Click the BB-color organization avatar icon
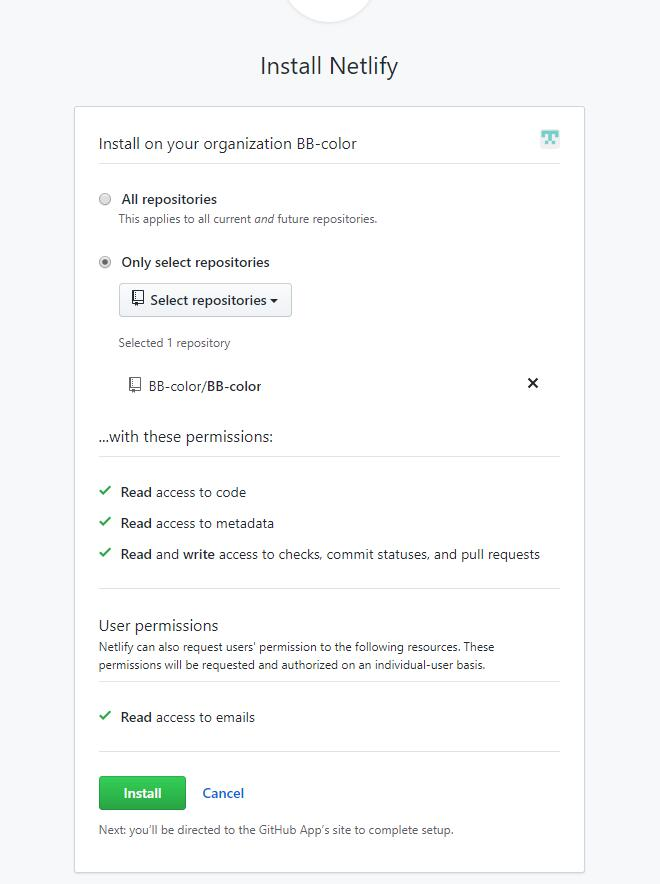660x884 pixels. [x=550, y=139]
